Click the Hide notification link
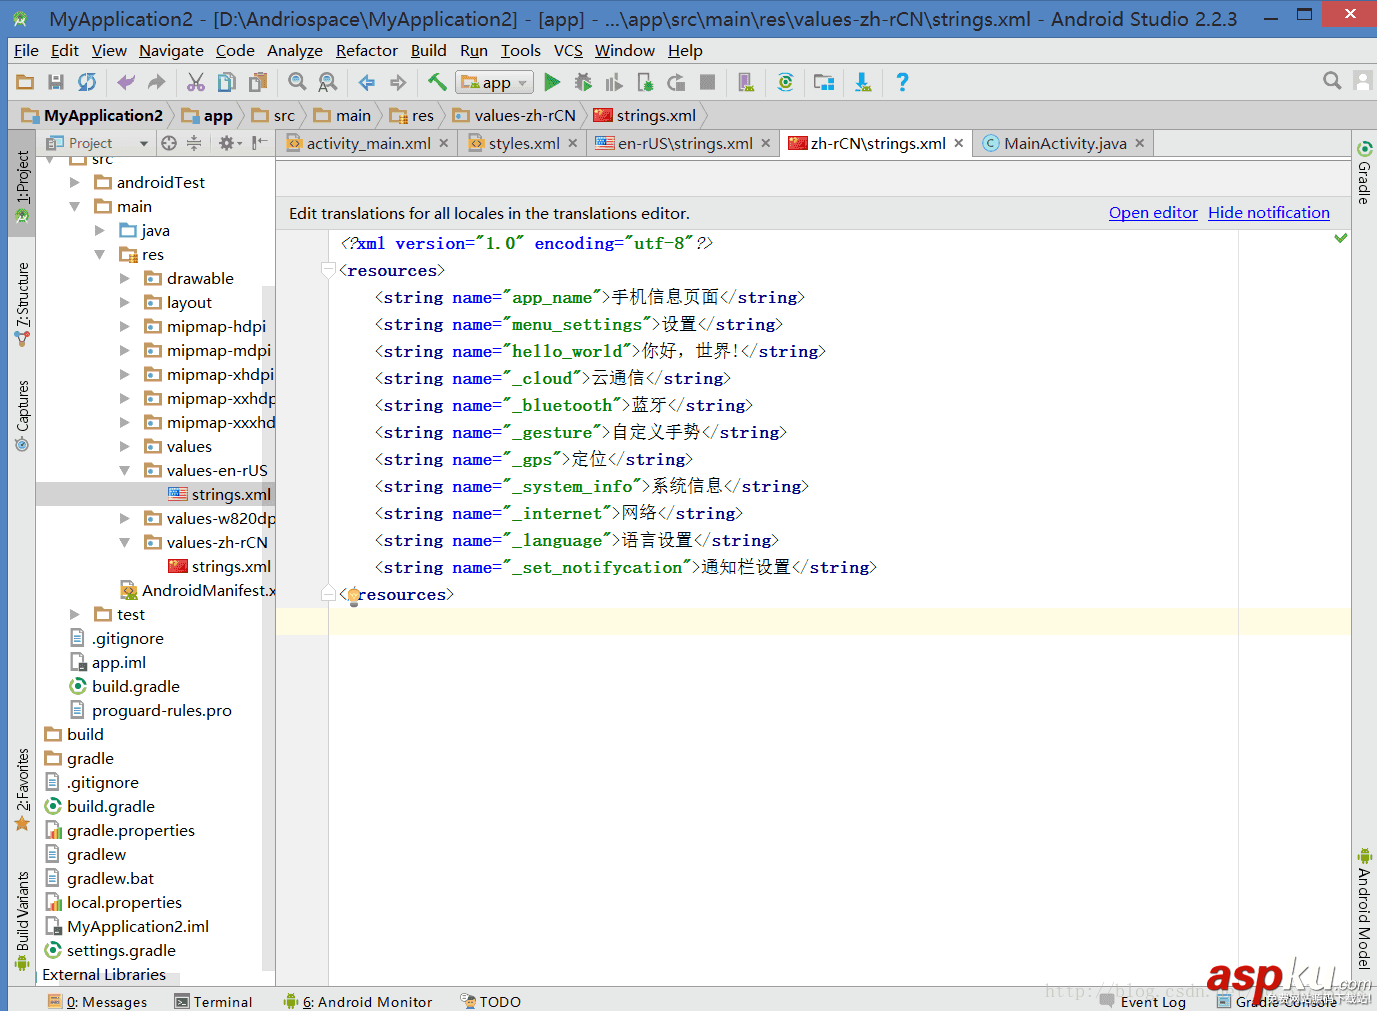Image resolution: width=1377 pixels, height=1011 pixels. pyautogui.click(x=1268, y=212)
